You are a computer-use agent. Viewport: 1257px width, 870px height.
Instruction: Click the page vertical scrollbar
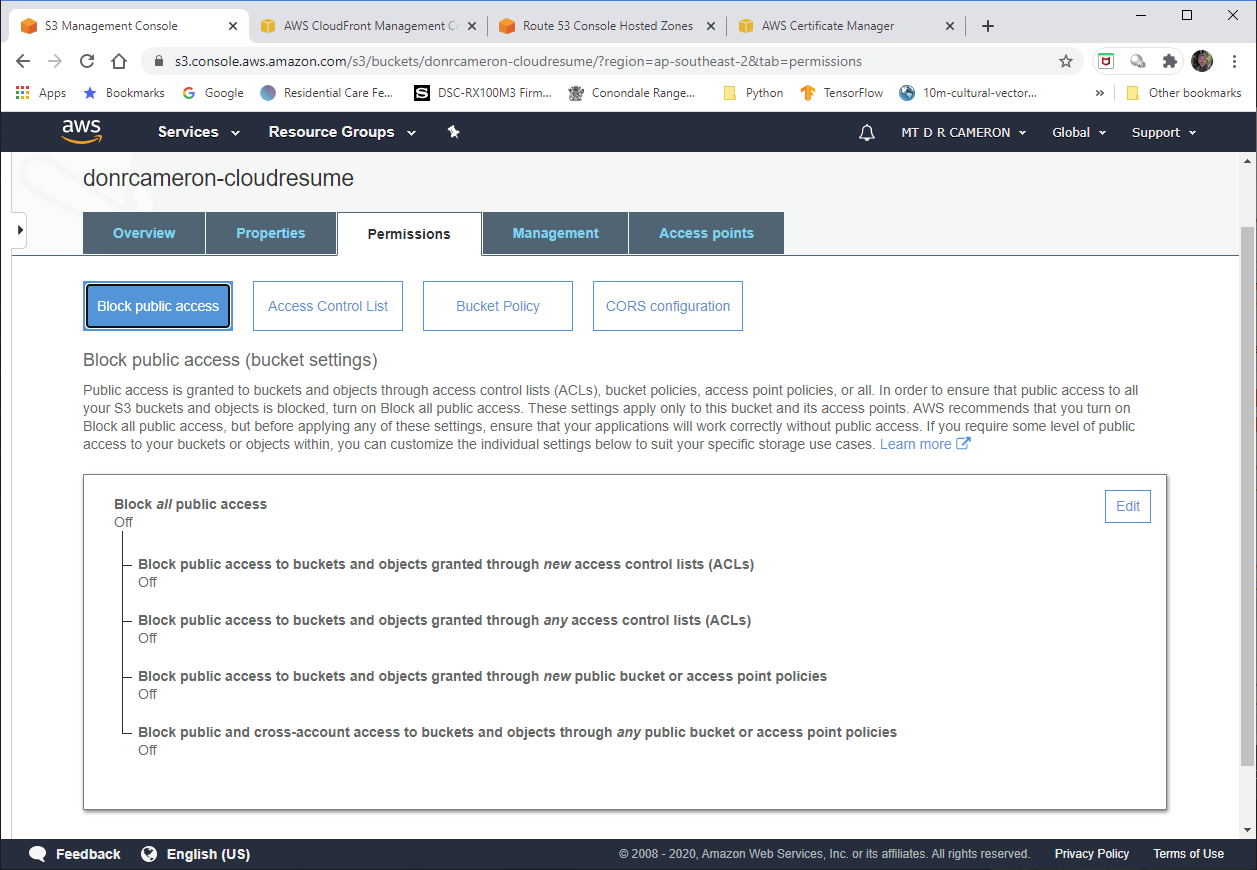[1246, 496]
